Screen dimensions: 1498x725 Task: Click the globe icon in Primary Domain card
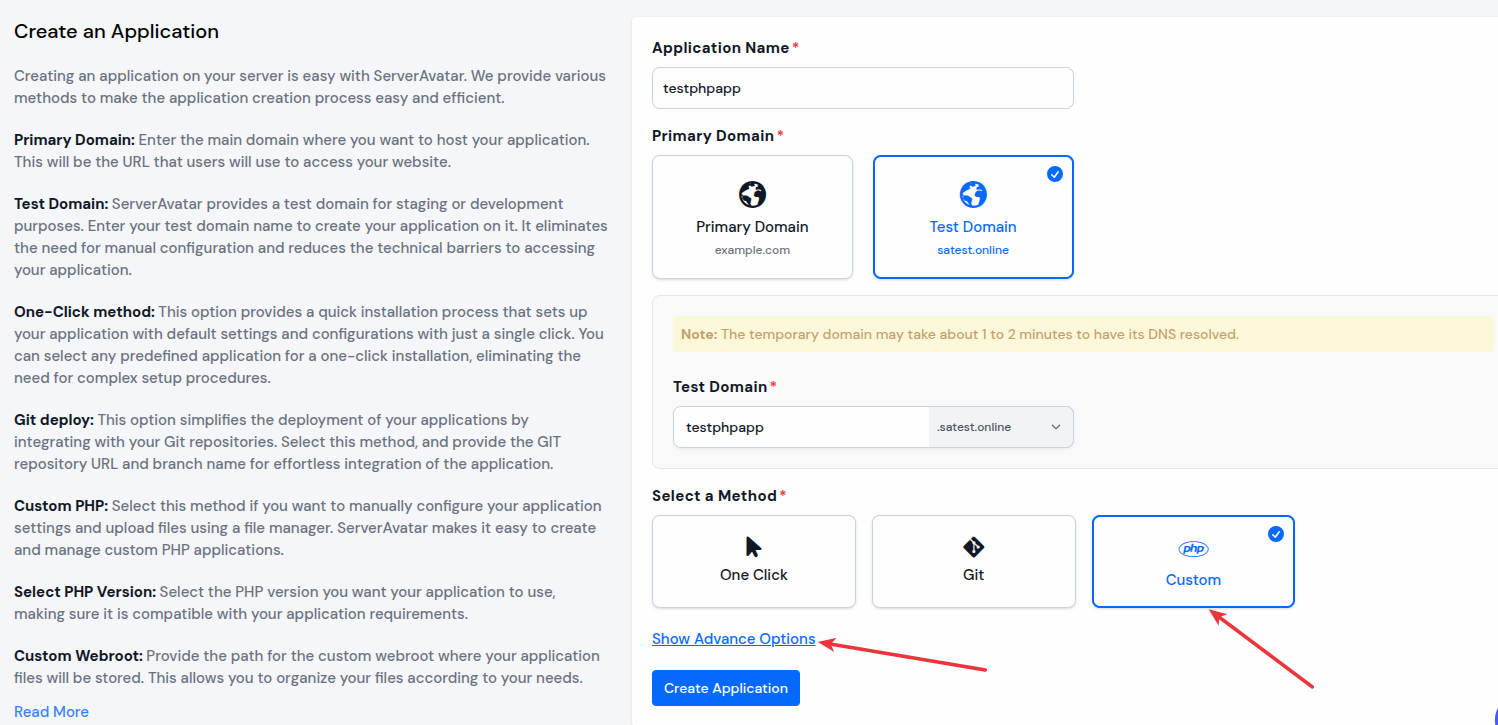752,194
